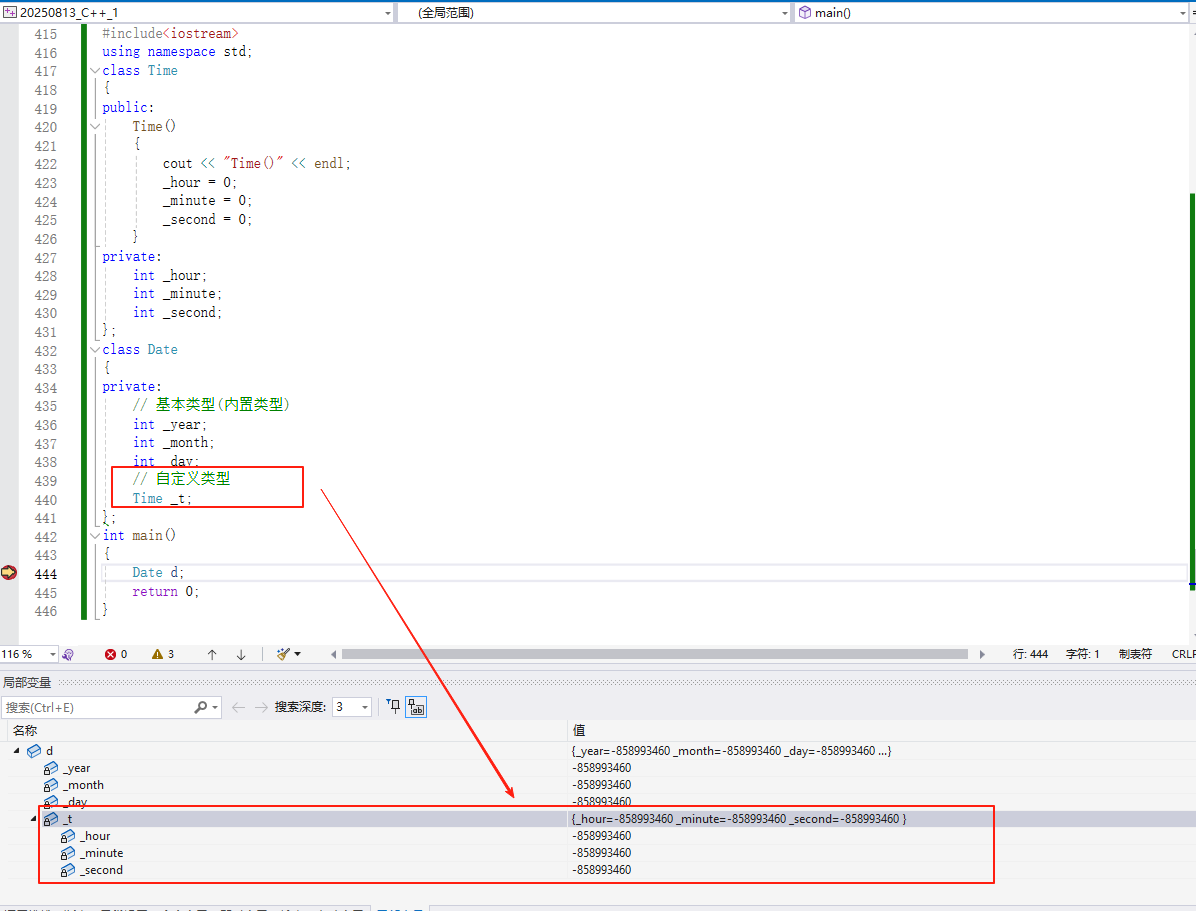Click the red error count icon
The height and width of the screenshot is (911, 1196).
pos(111,655)
